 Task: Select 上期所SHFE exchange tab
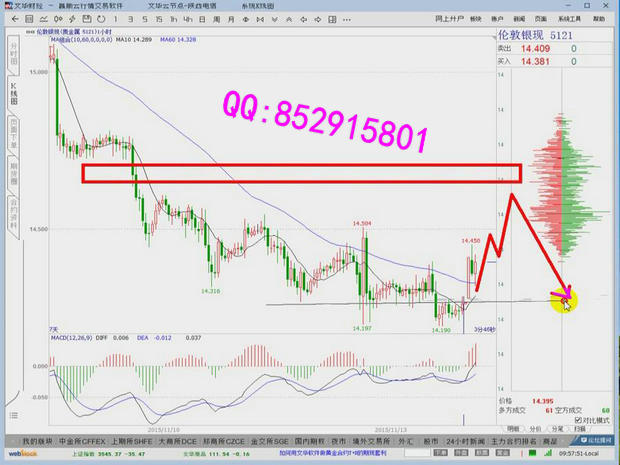(129, 440)
